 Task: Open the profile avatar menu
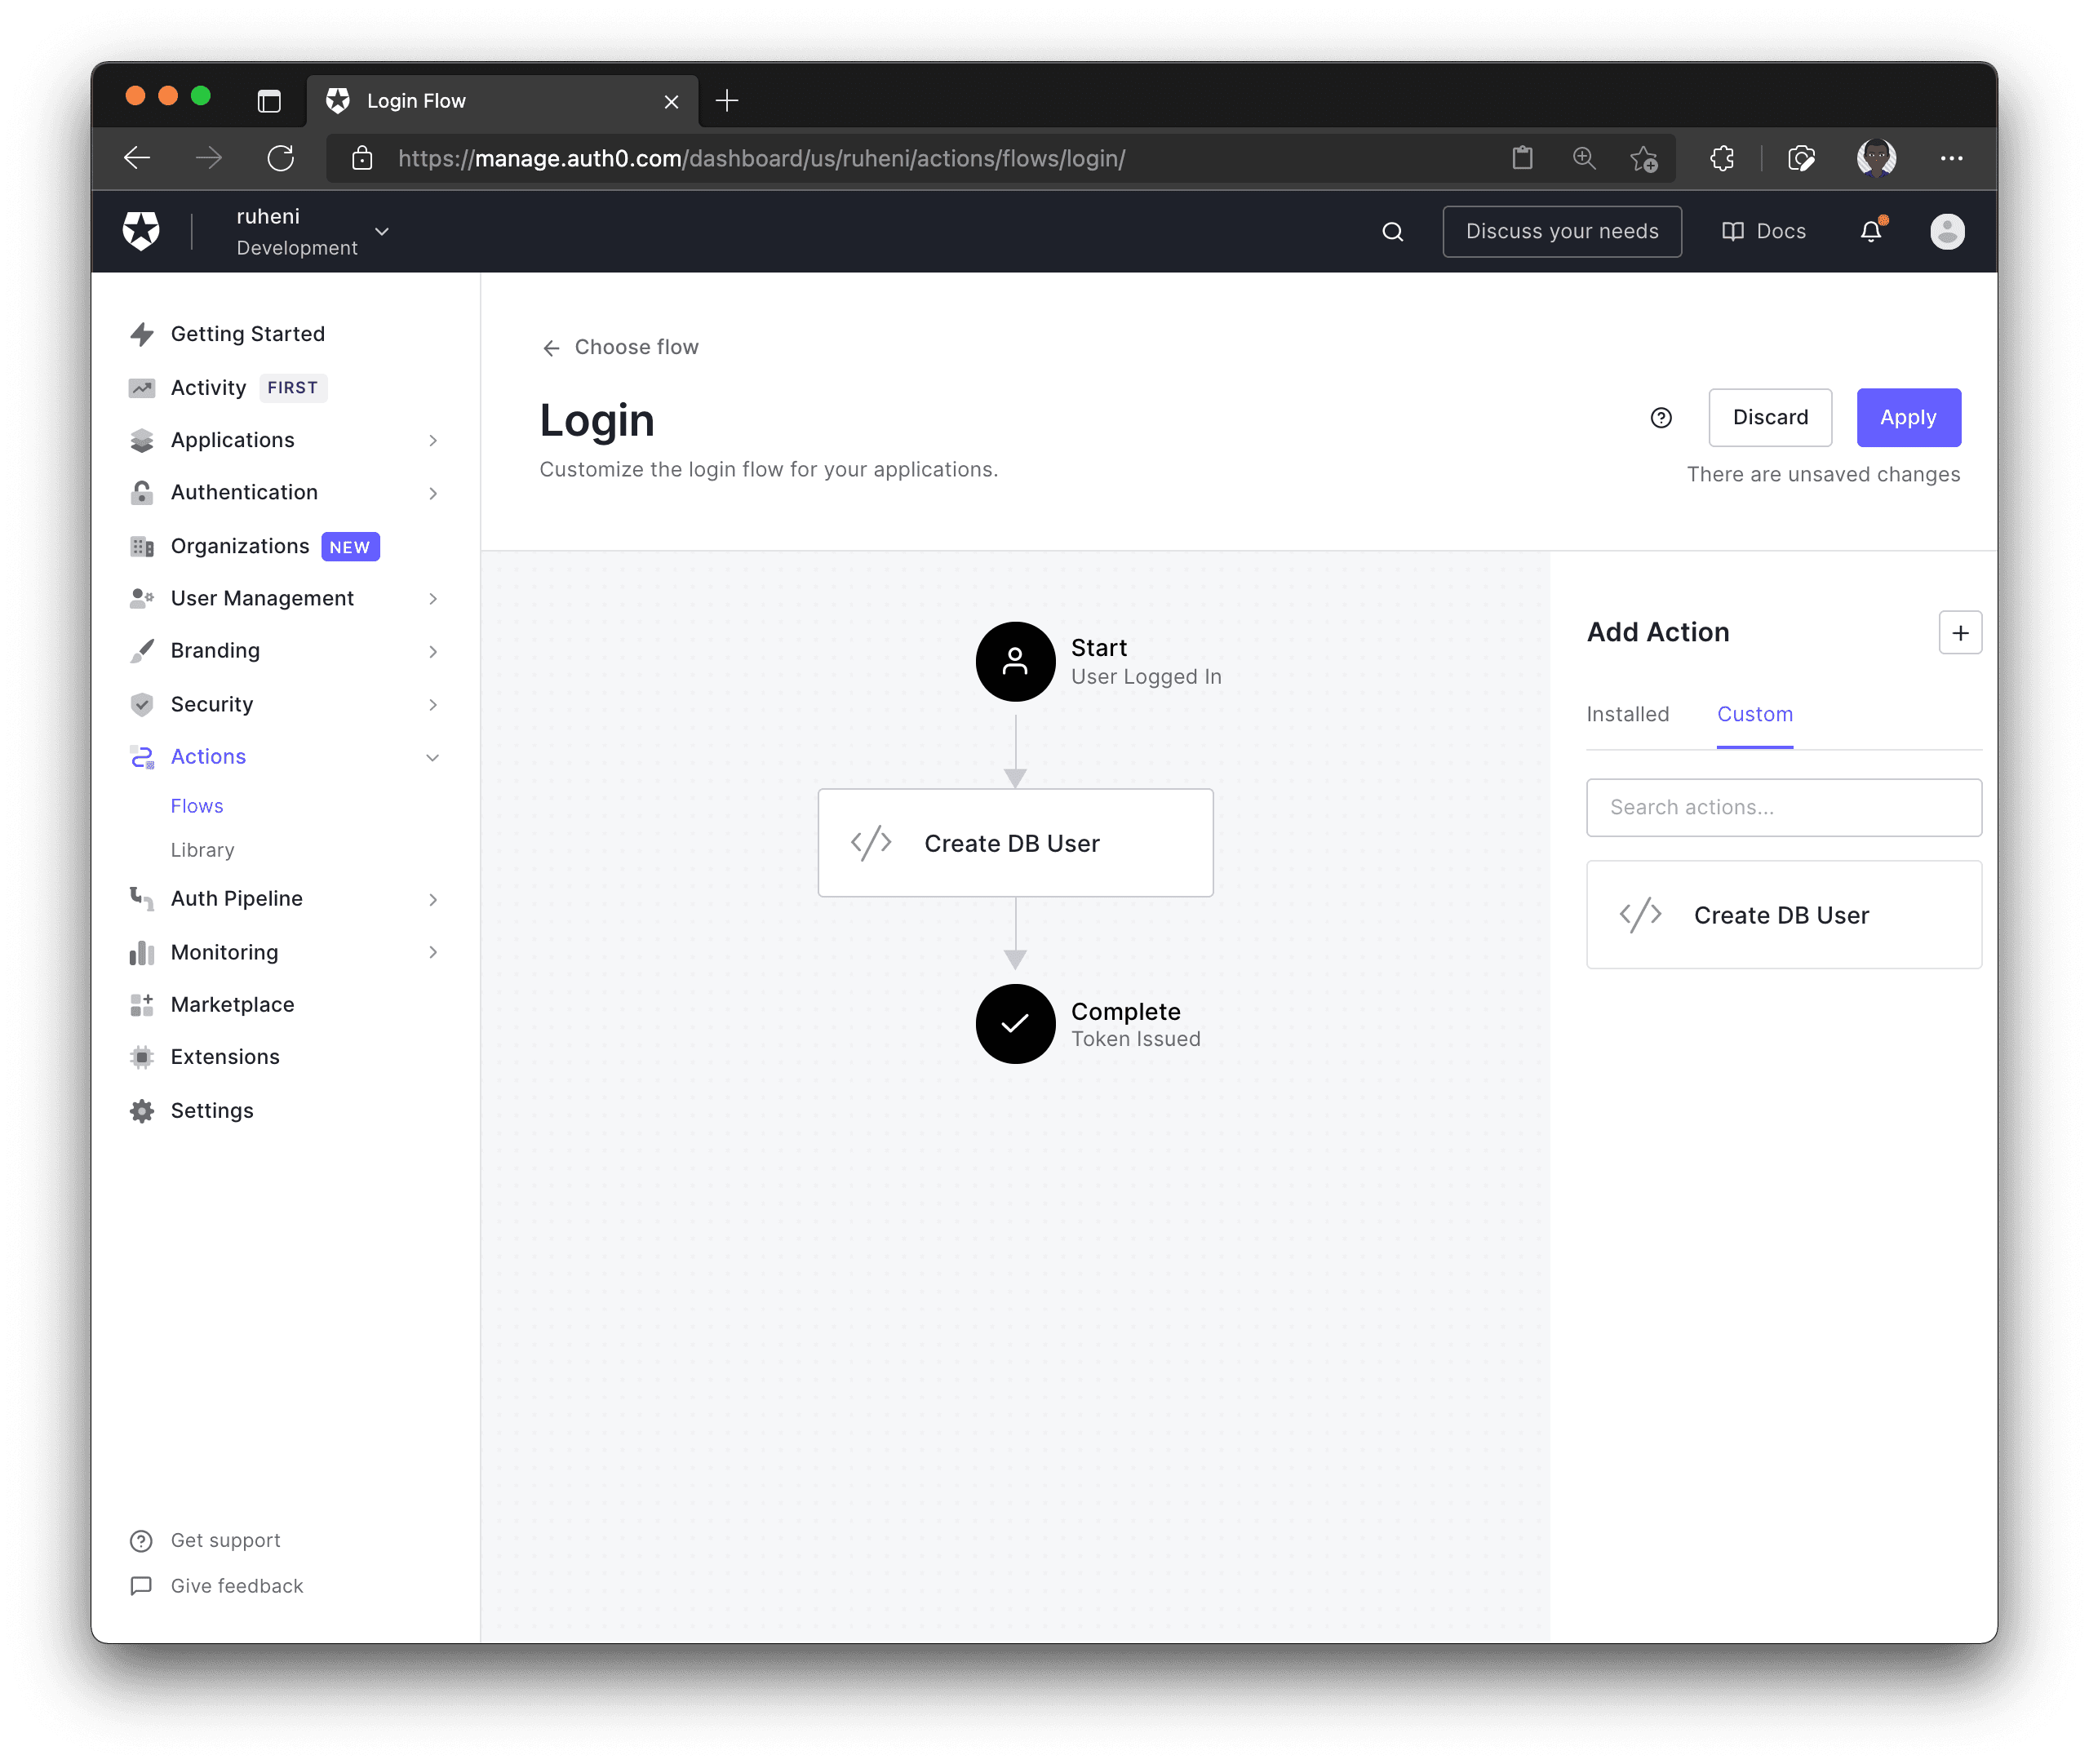(x=1946, y=231)
